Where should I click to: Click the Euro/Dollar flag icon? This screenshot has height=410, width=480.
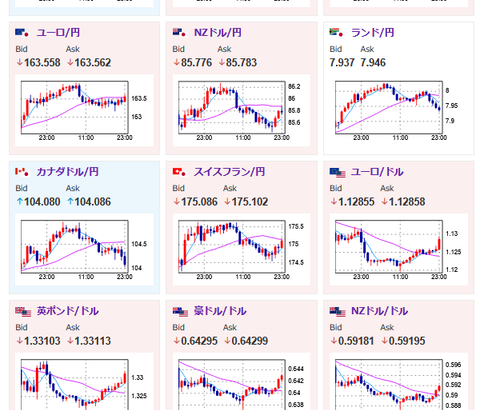coord(337,173)
